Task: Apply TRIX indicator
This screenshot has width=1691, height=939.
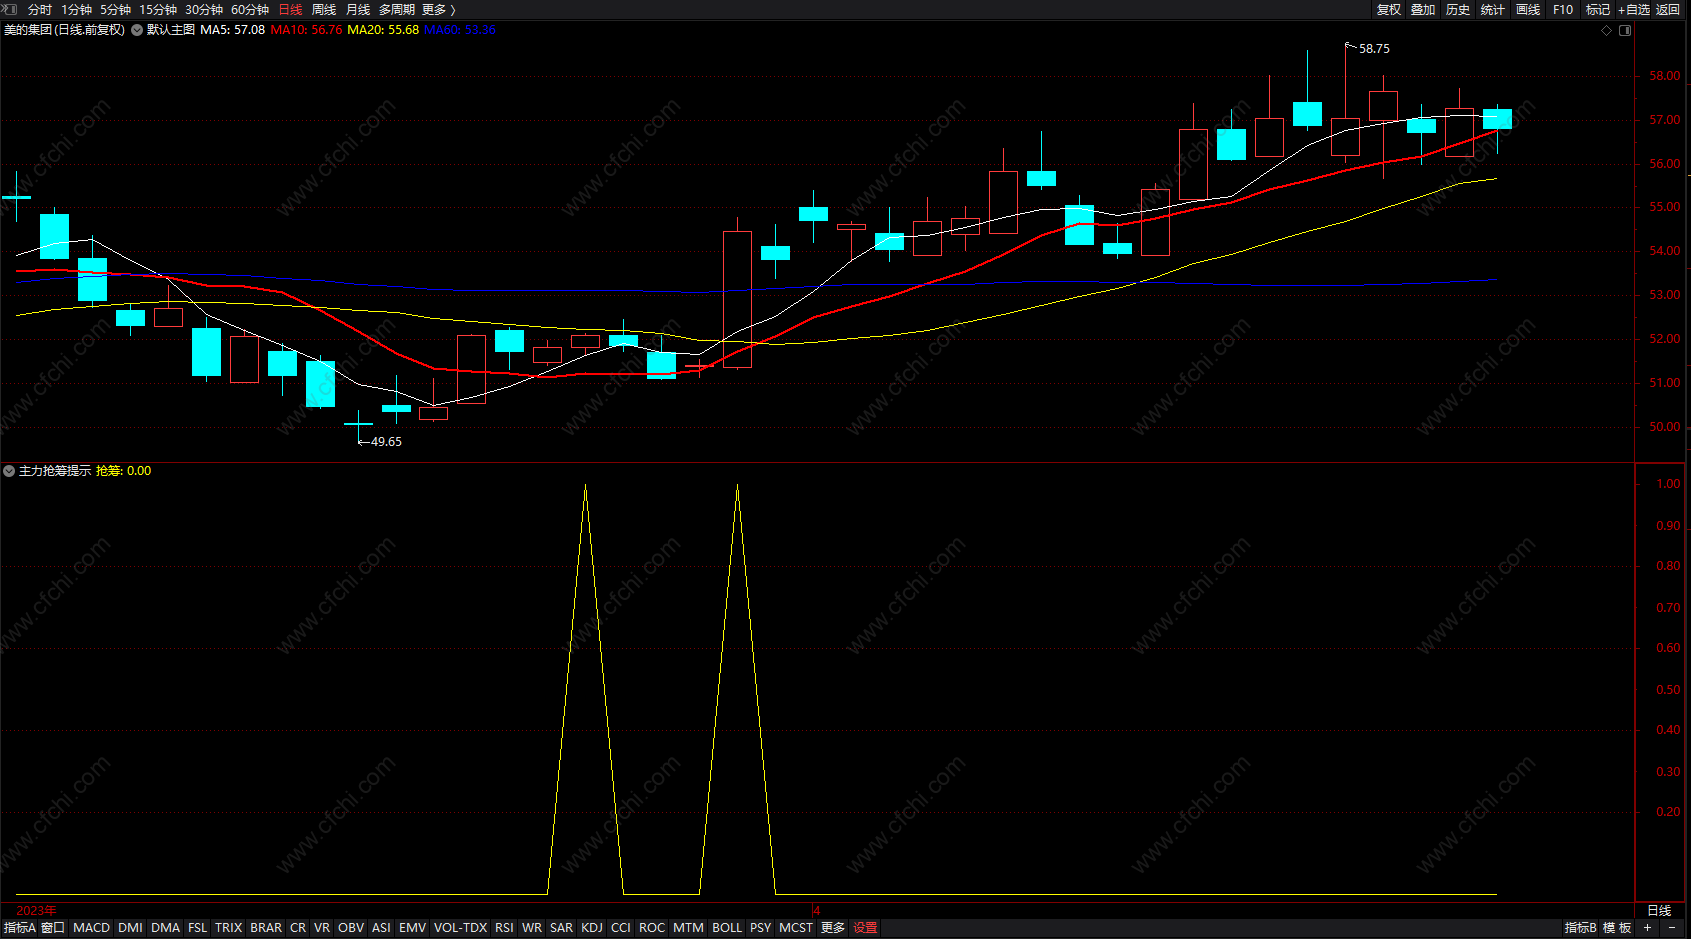Action: pos(229,928)
